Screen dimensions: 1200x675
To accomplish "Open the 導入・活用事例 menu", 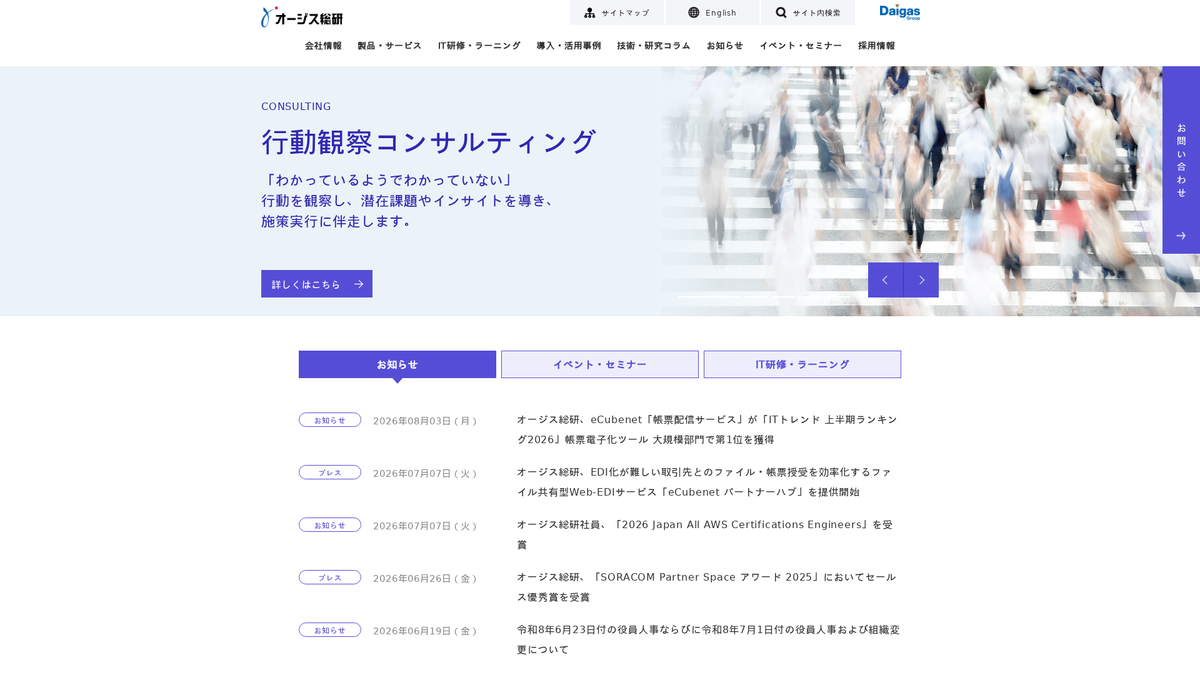I will (x=569, y=46).
